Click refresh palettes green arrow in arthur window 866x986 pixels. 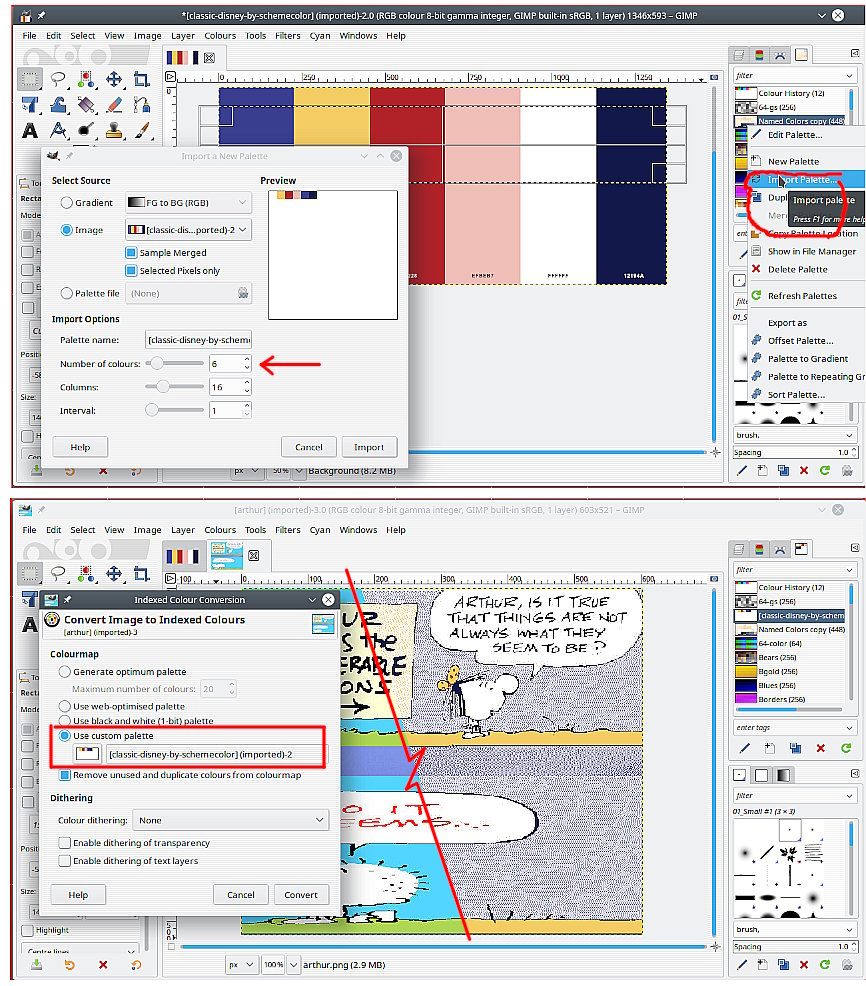tap(846, 748)
